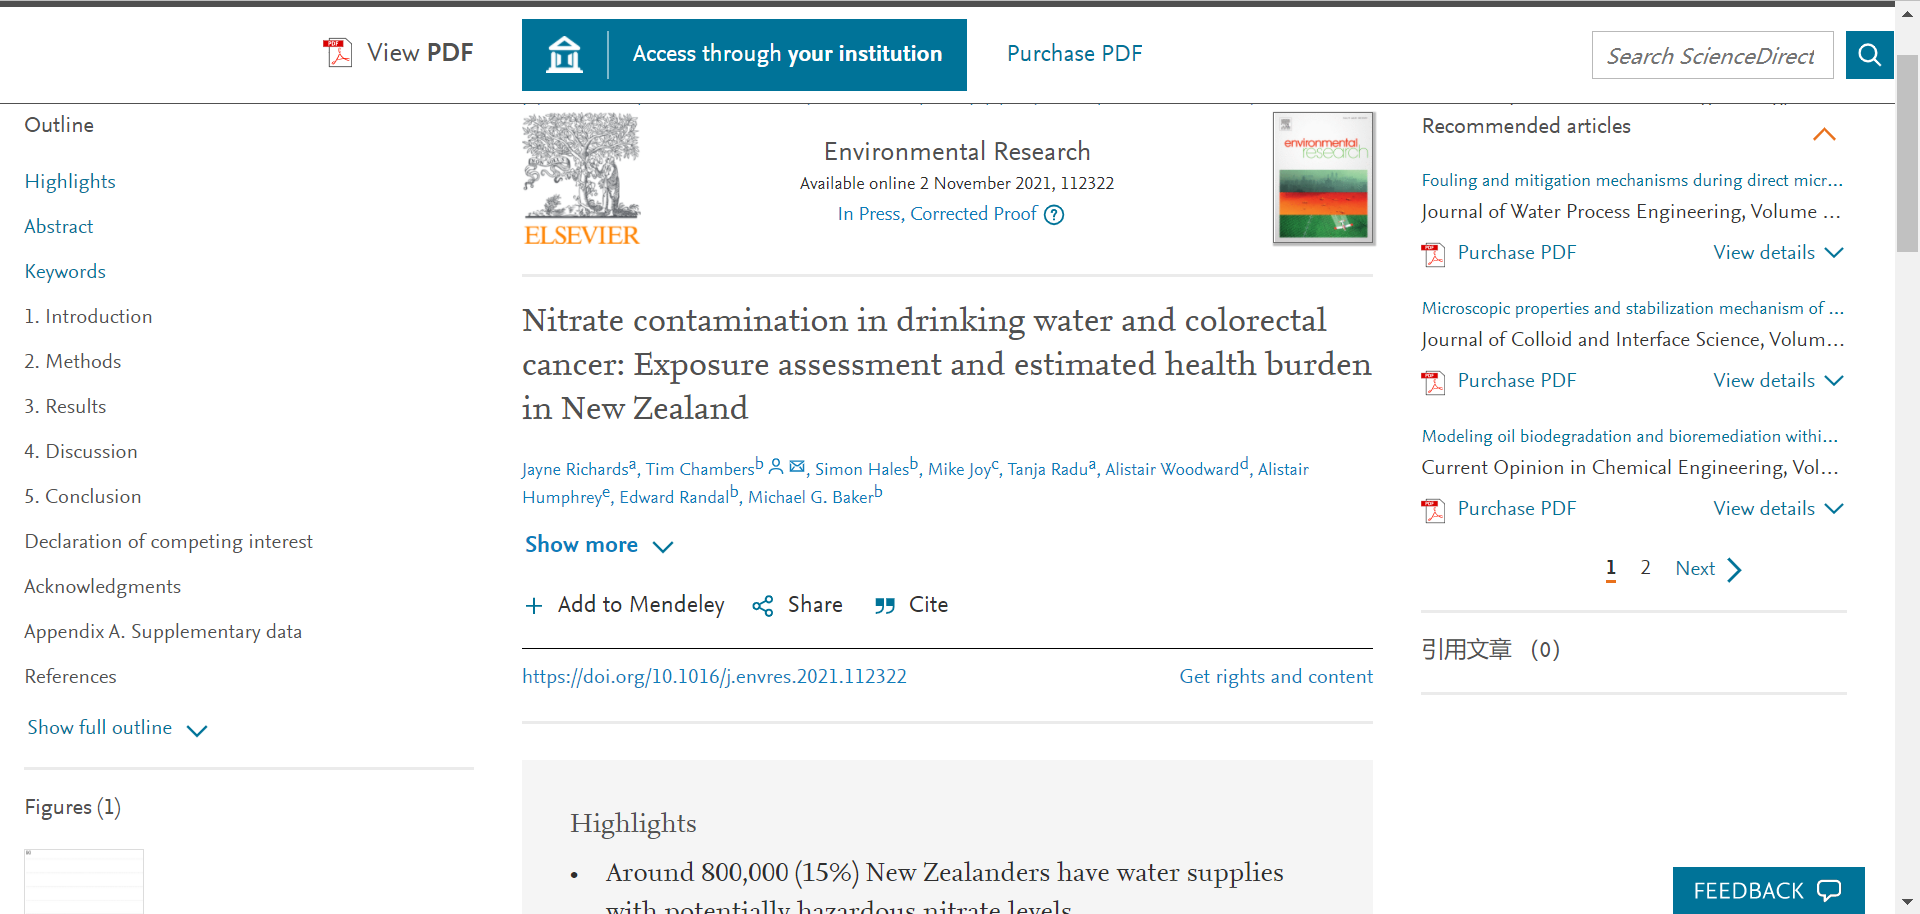Click the Cite quotation icon
The height and width of the screenshot is (914, 1920).
click(885, 606)
